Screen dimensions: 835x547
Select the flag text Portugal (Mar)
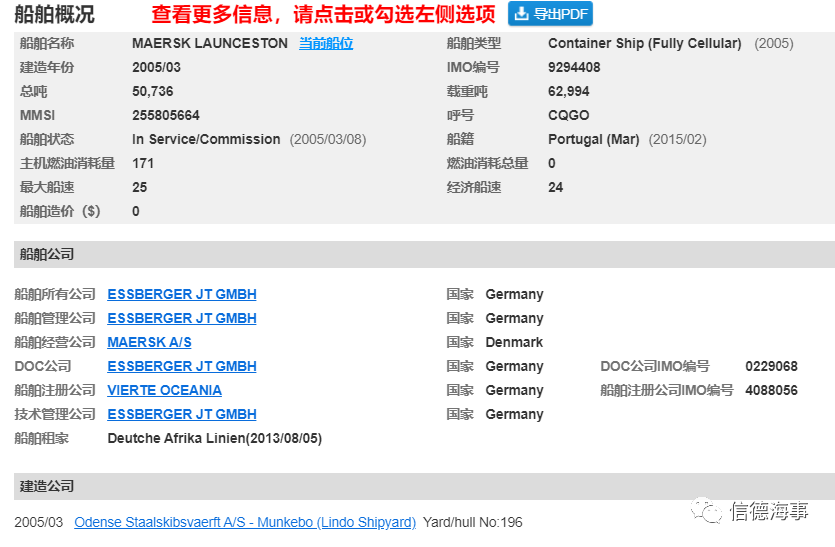click(x=594, y=139)
